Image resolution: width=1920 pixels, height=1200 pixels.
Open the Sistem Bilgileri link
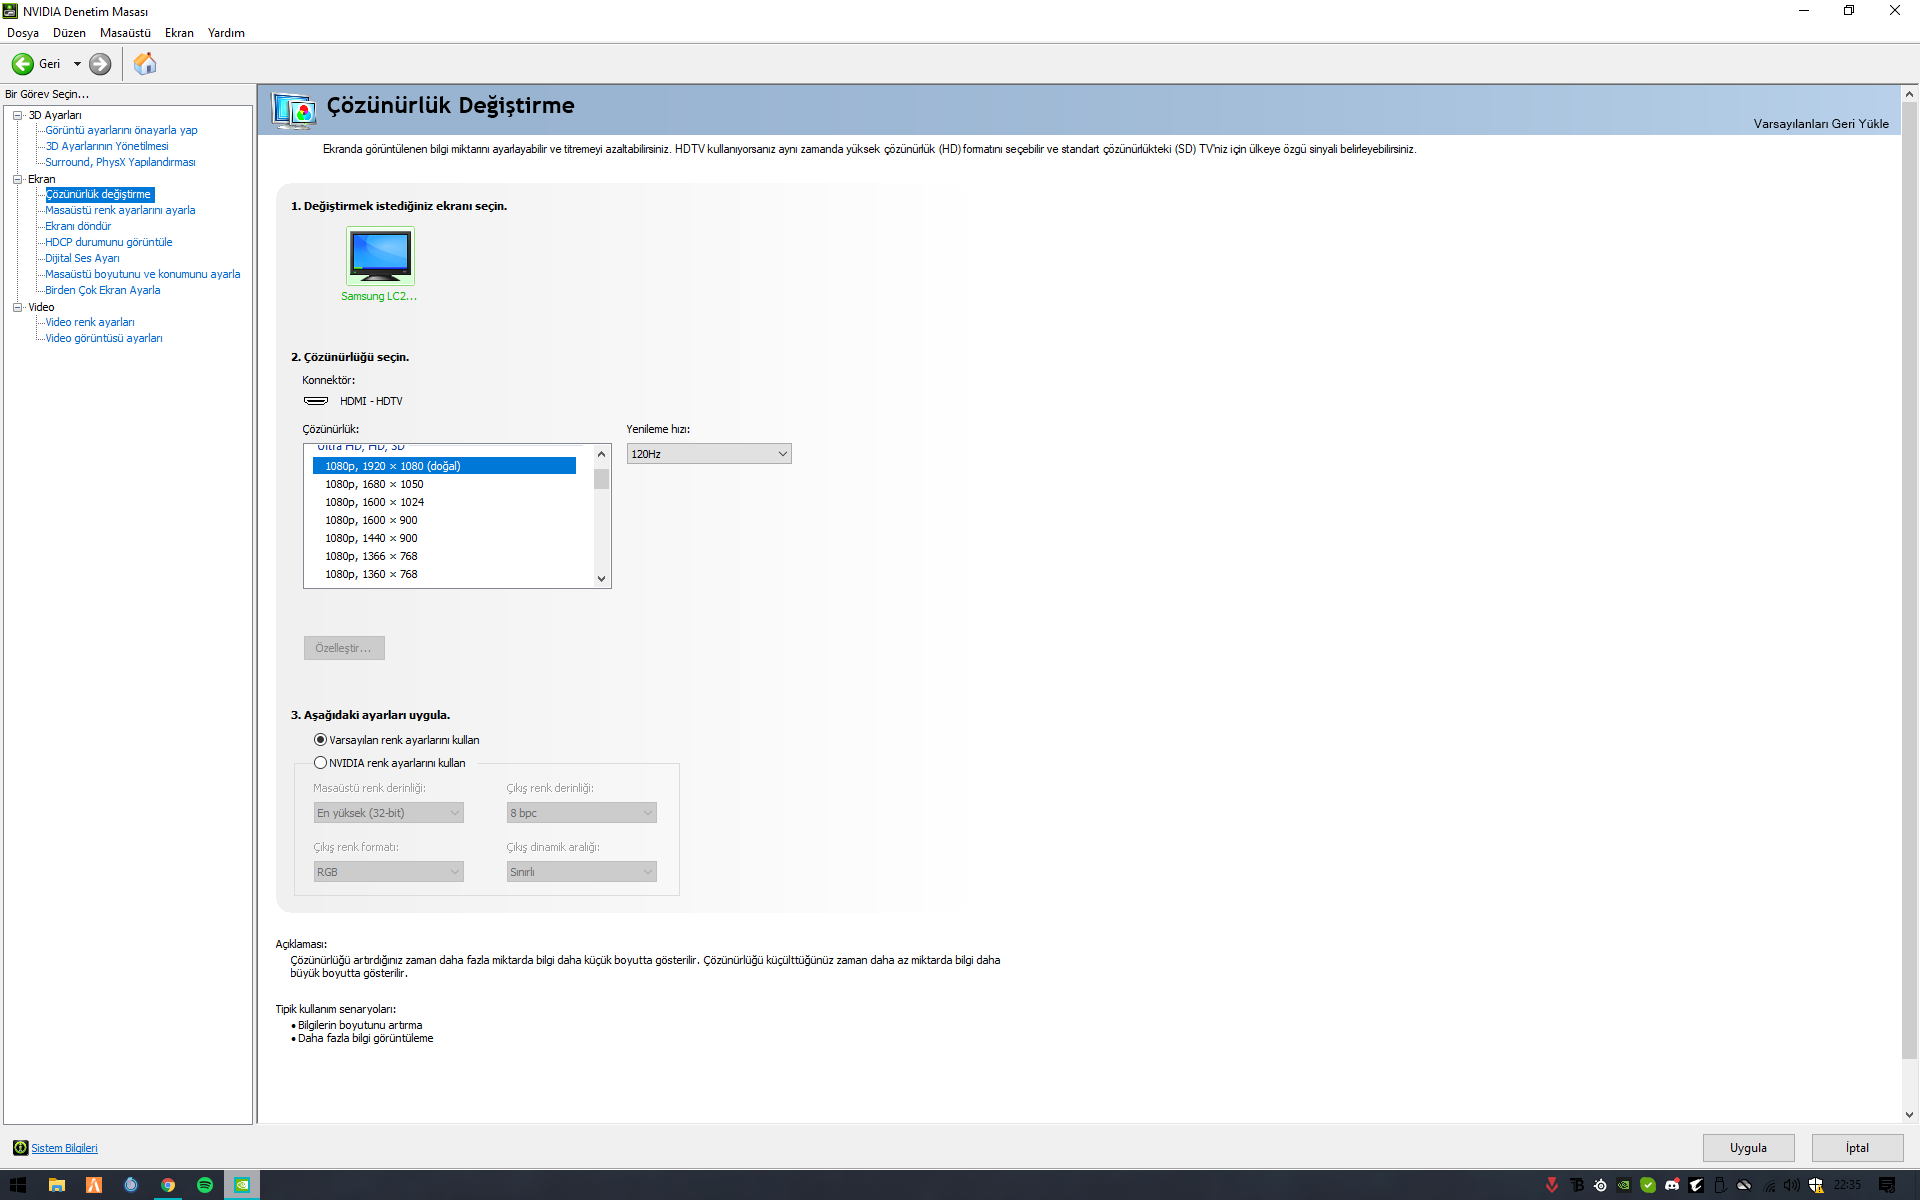click(x=64, y=1148)
